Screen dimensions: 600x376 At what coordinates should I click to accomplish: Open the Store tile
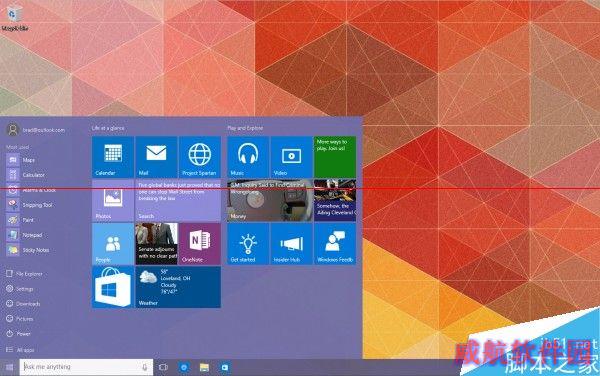coord(113,287)
